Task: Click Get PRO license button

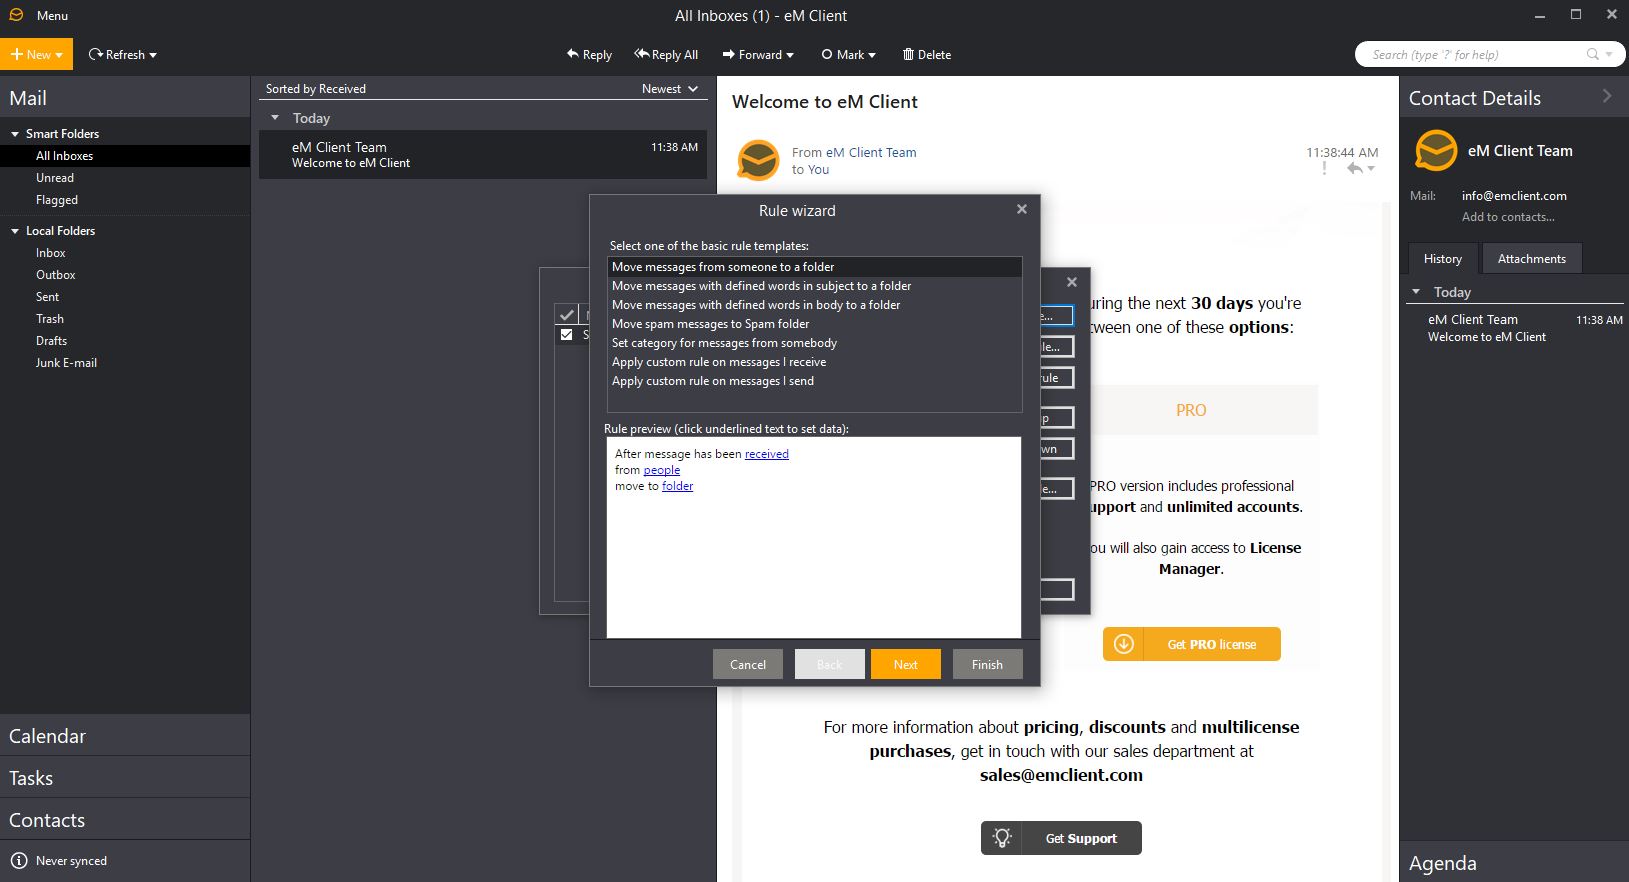Action: pos(1192,644)
